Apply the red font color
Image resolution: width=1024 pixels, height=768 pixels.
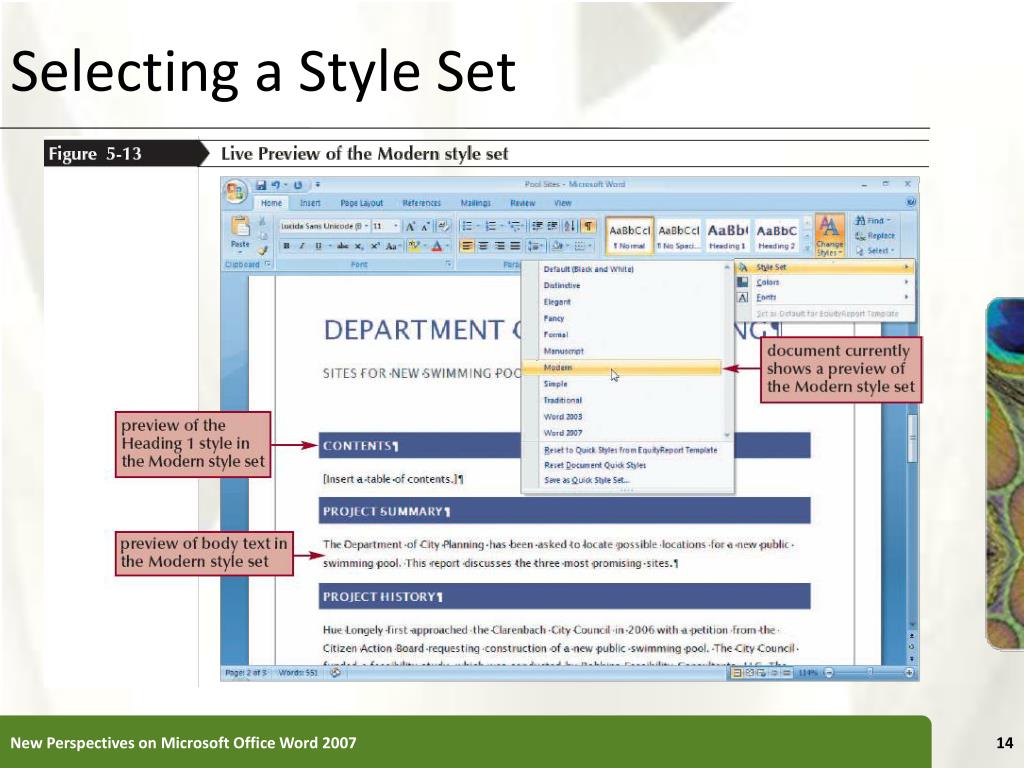[438, 246]
